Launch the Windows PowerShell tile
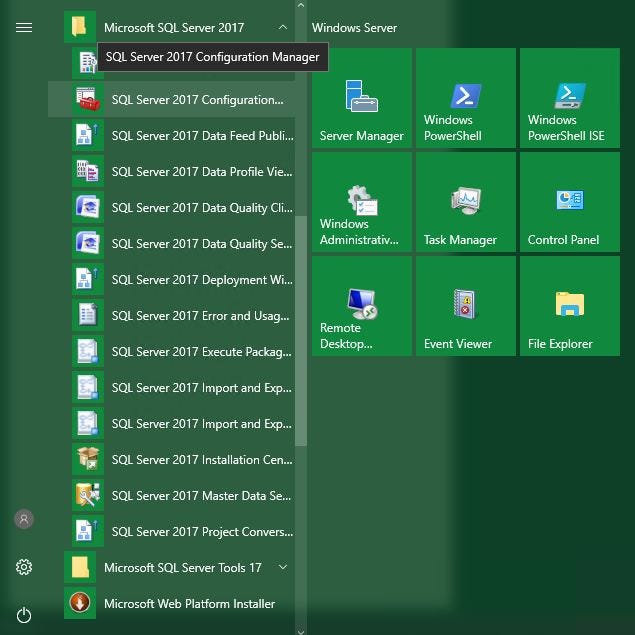The height and width of the screenshot is (635, 635). pos(466,98)
